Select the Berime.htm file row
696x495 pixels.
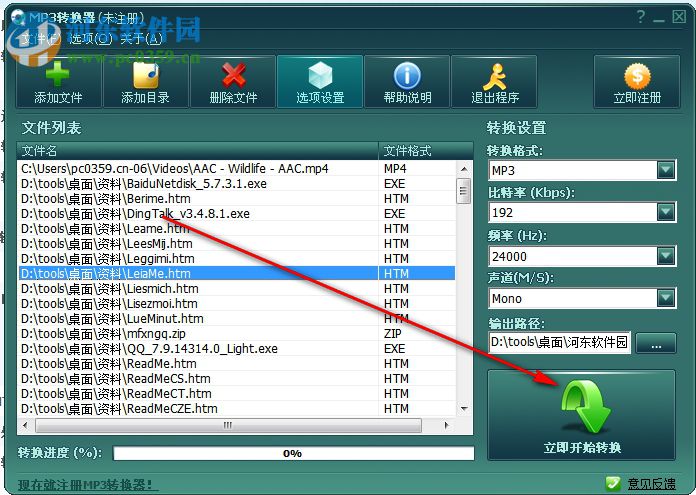(237, 198)
